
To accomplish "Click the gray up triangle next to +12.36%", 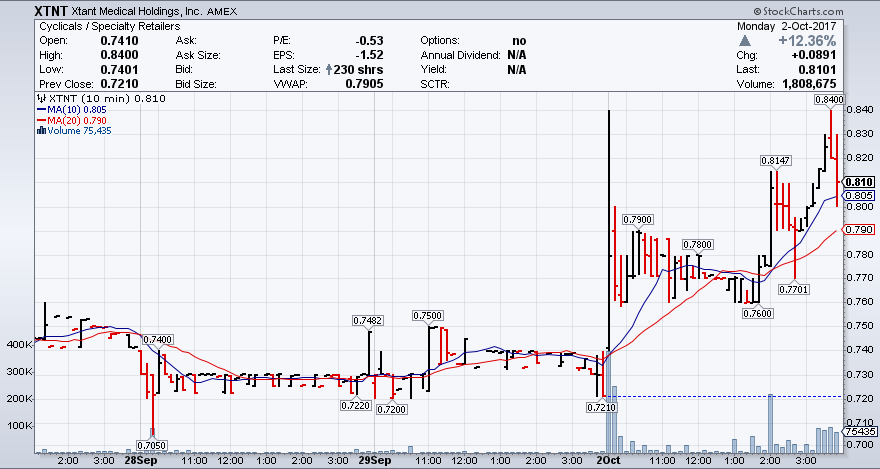I will (x=745, y=39).
